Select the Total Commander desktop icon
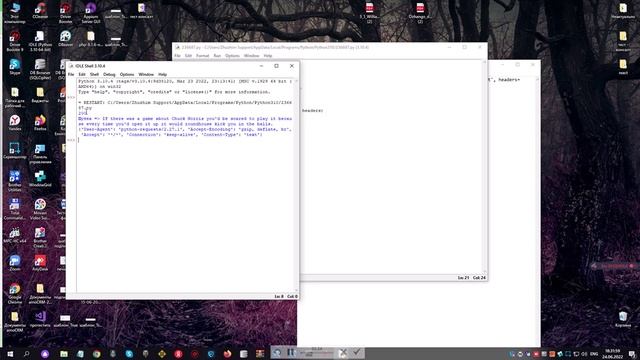Viewport: 640px width, 360px height. click(15, 209)
